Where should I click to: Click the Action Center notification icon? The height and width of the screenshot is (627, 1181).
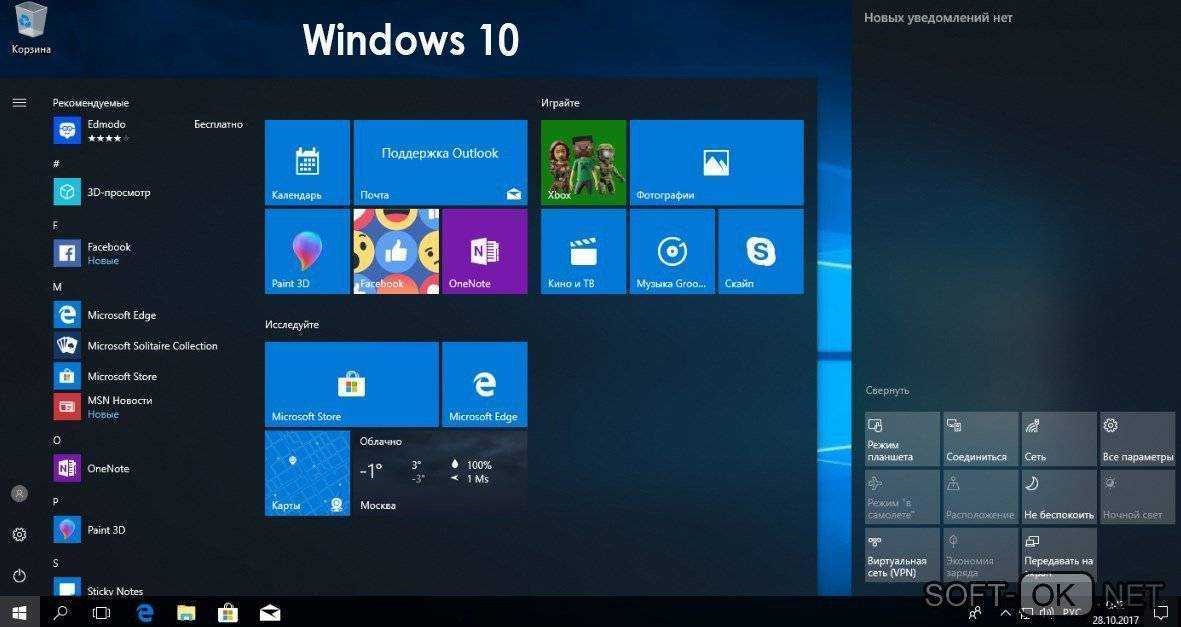tap(1161, 613)
